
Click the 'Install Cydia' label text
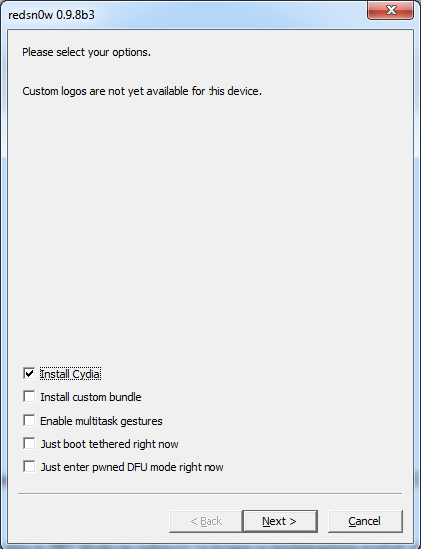click(70, 374)
